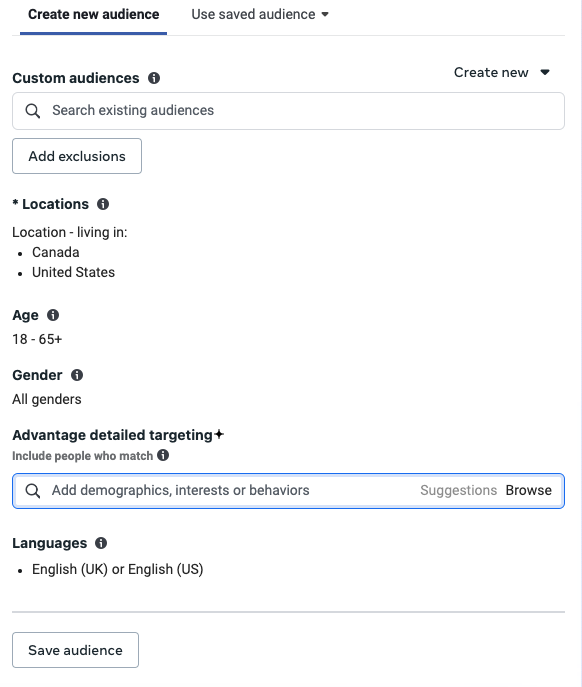This screenshot has width=582, height=687.
Task: Click the Age info icon
Action: 53,315
